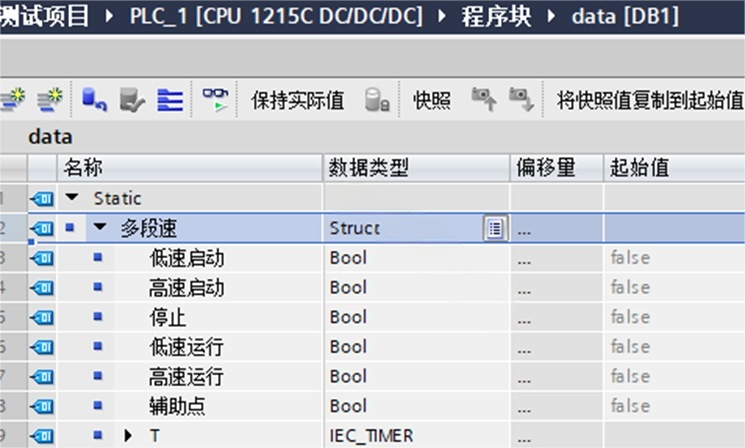Click Bool type of 停止
Viewport: 745px width, 448px height.
[417, 317]
